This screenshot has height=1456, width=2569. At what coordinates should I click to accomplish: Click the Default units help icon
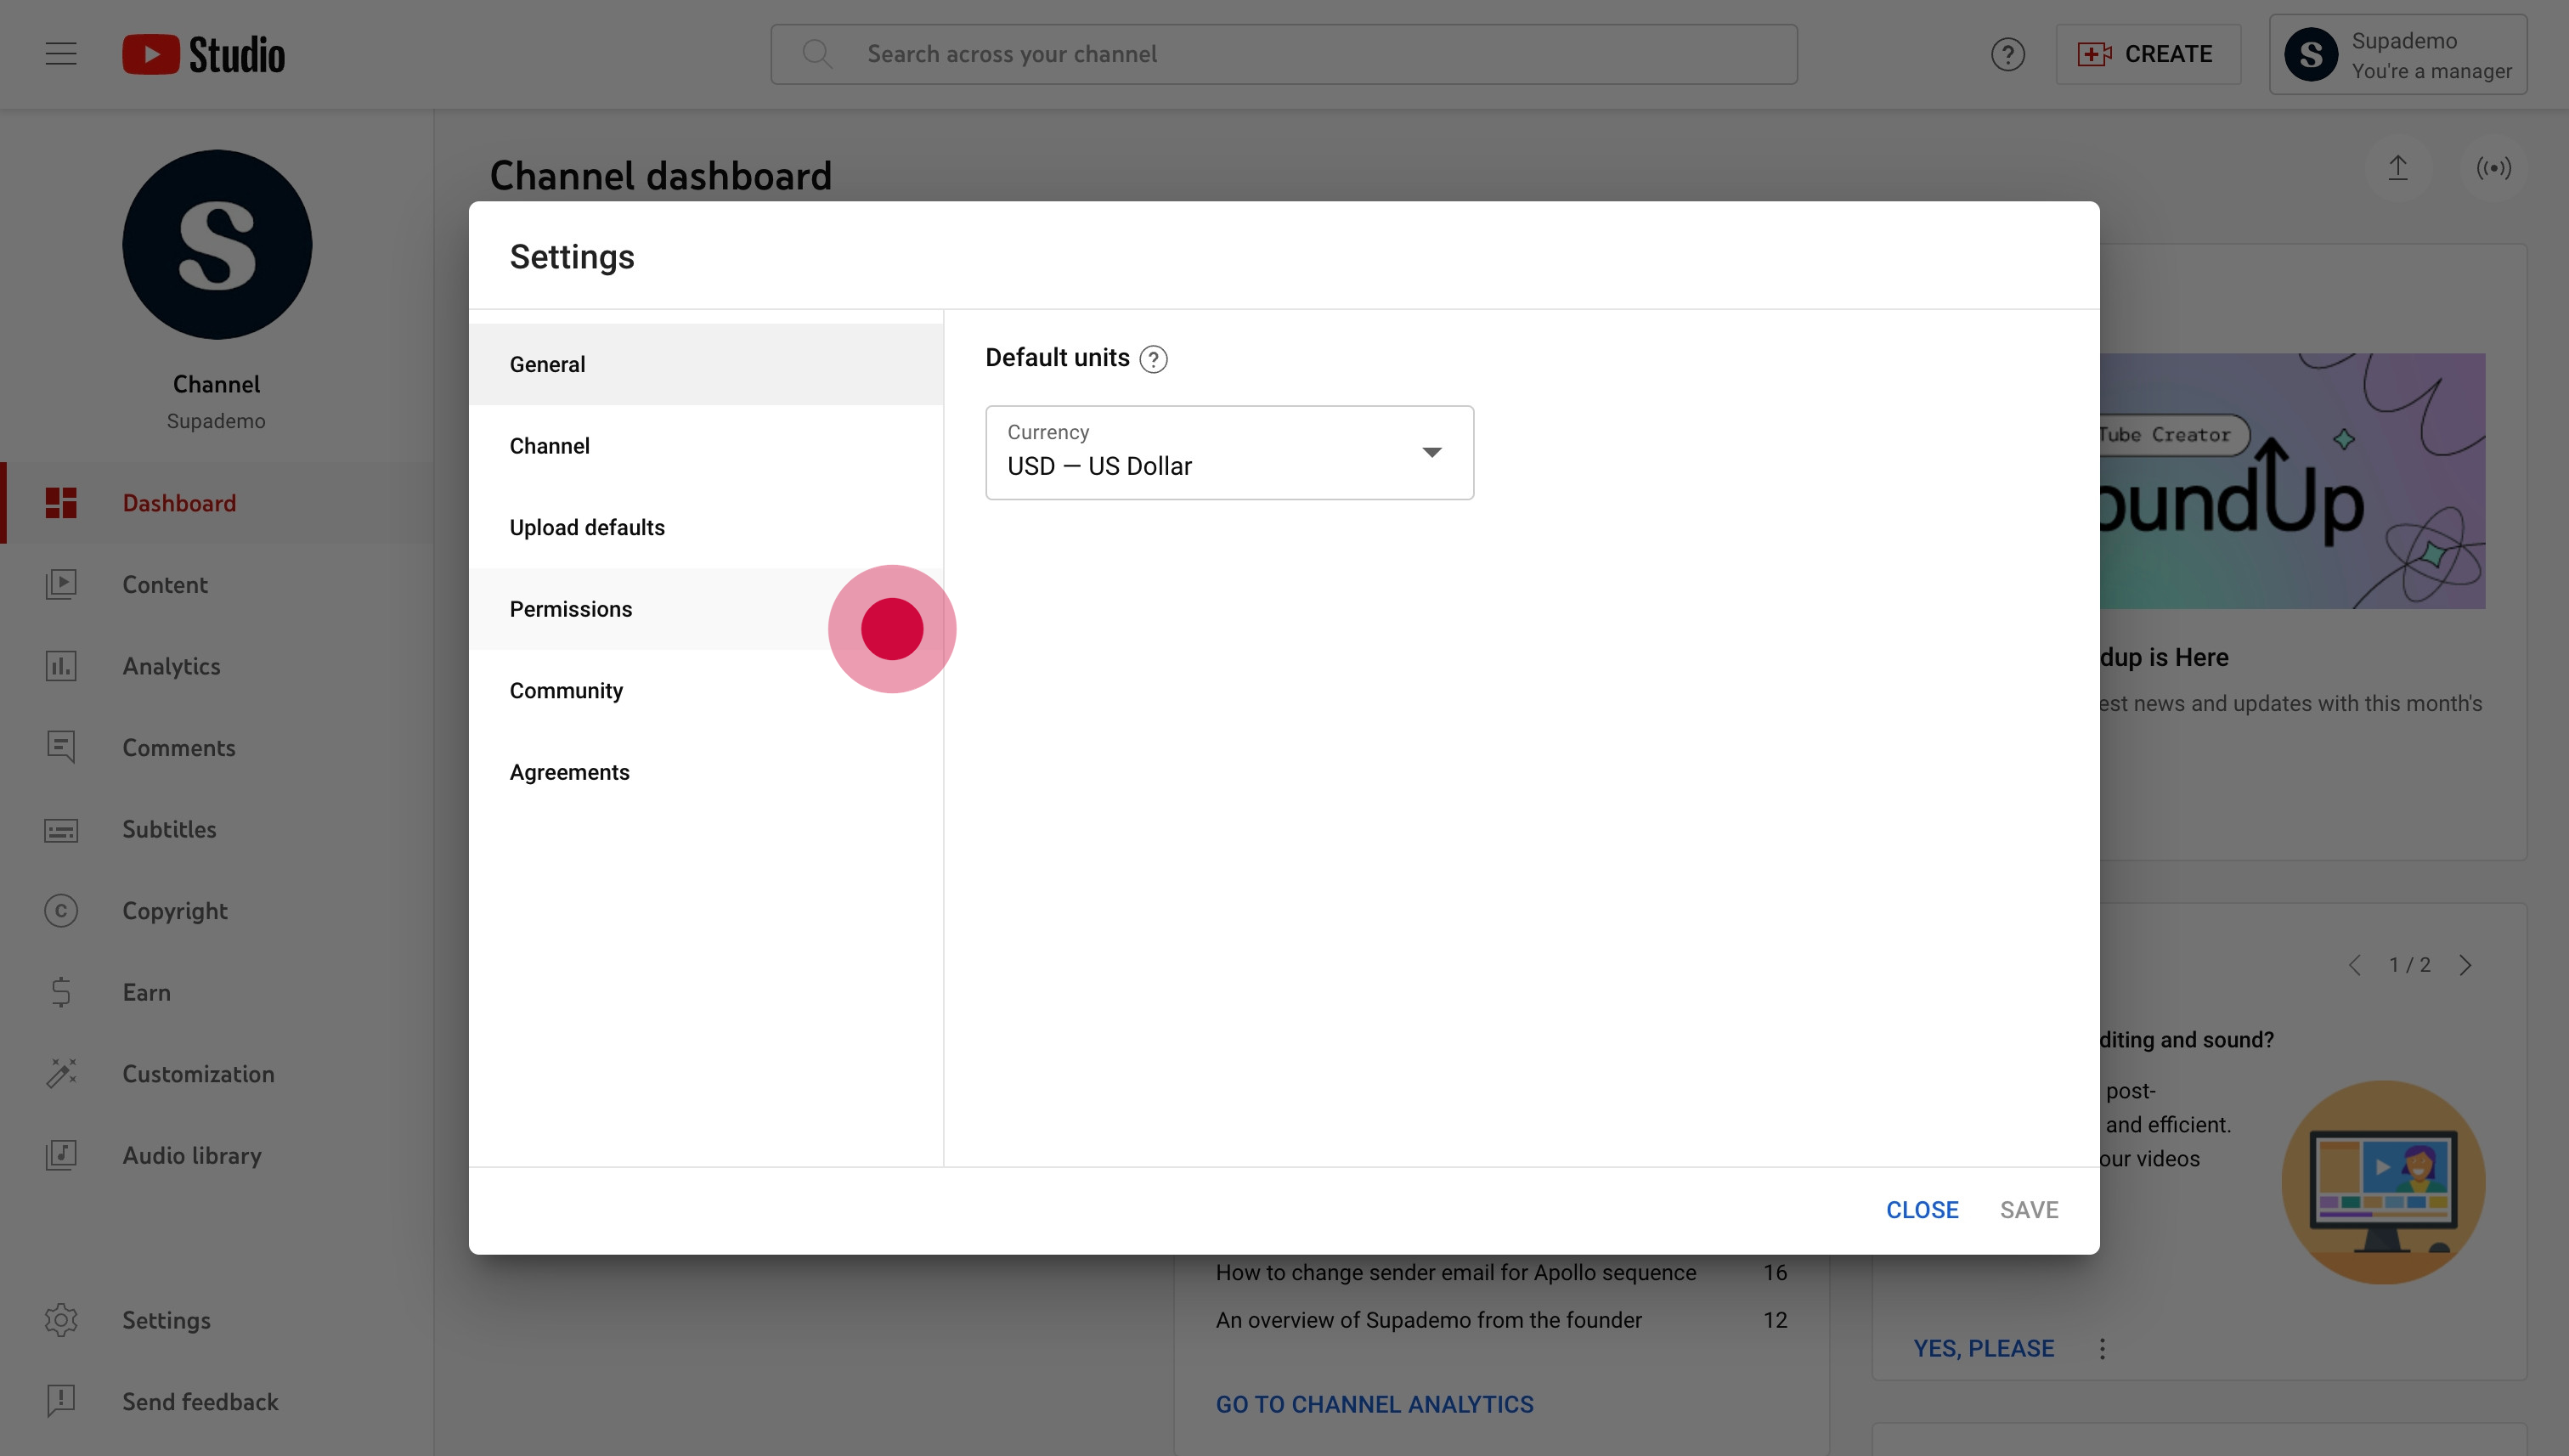(x=1153, y=359)
